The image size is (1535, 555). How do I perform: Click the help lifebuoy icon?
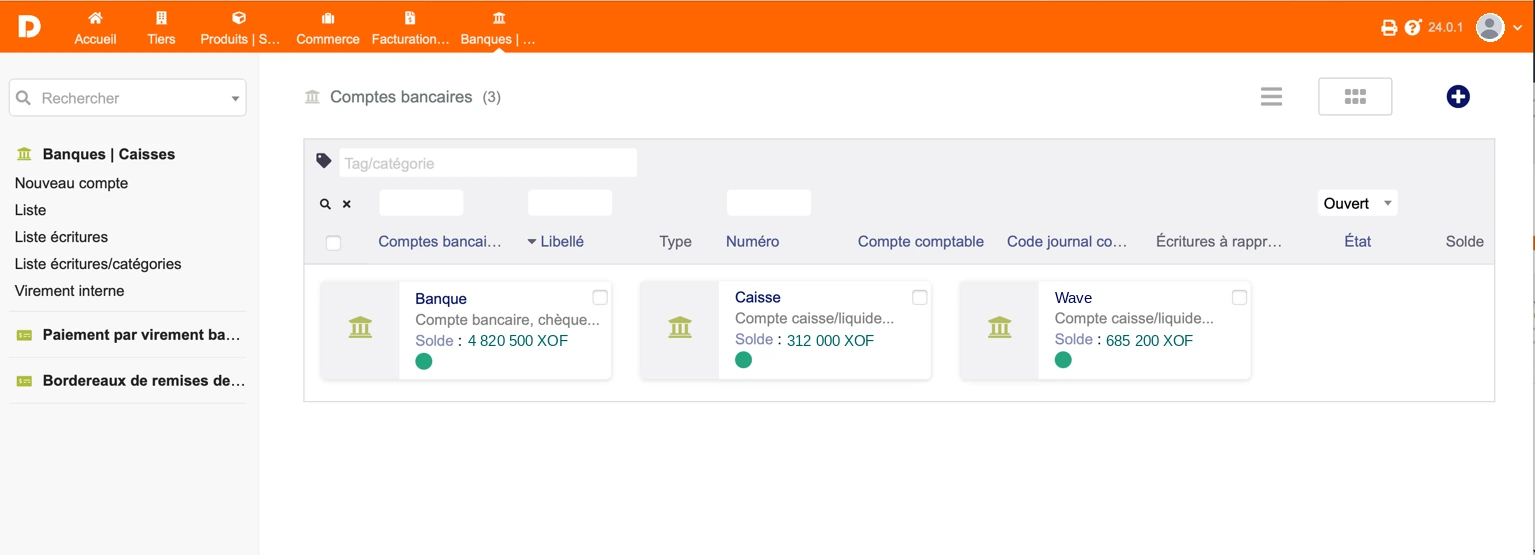pos(1413,27)
